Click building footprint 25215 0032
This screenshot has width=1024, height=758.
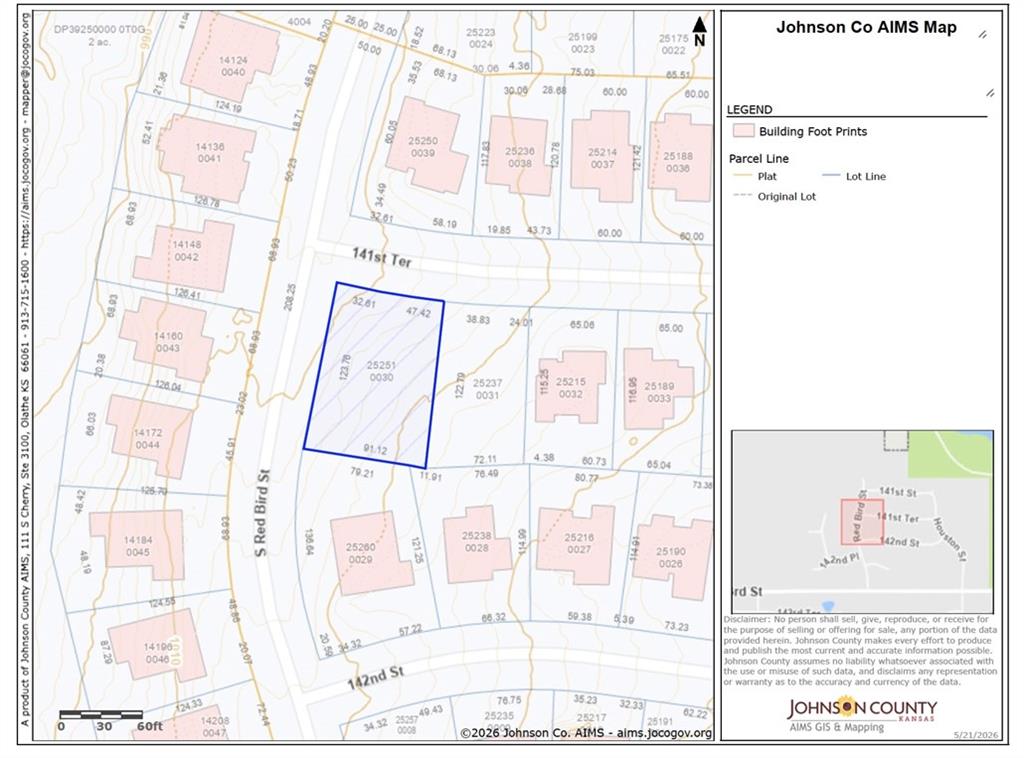pos(570,387)
